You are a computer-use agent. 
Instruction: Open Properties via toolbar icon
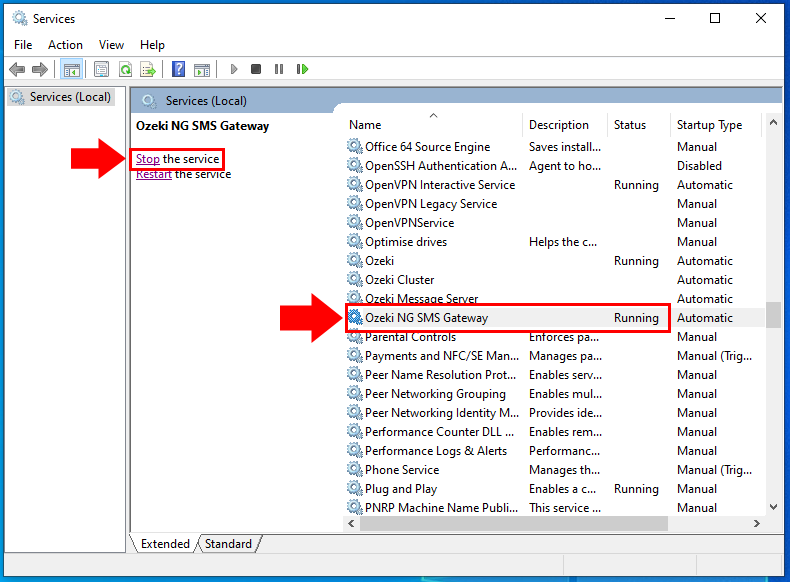101,69
